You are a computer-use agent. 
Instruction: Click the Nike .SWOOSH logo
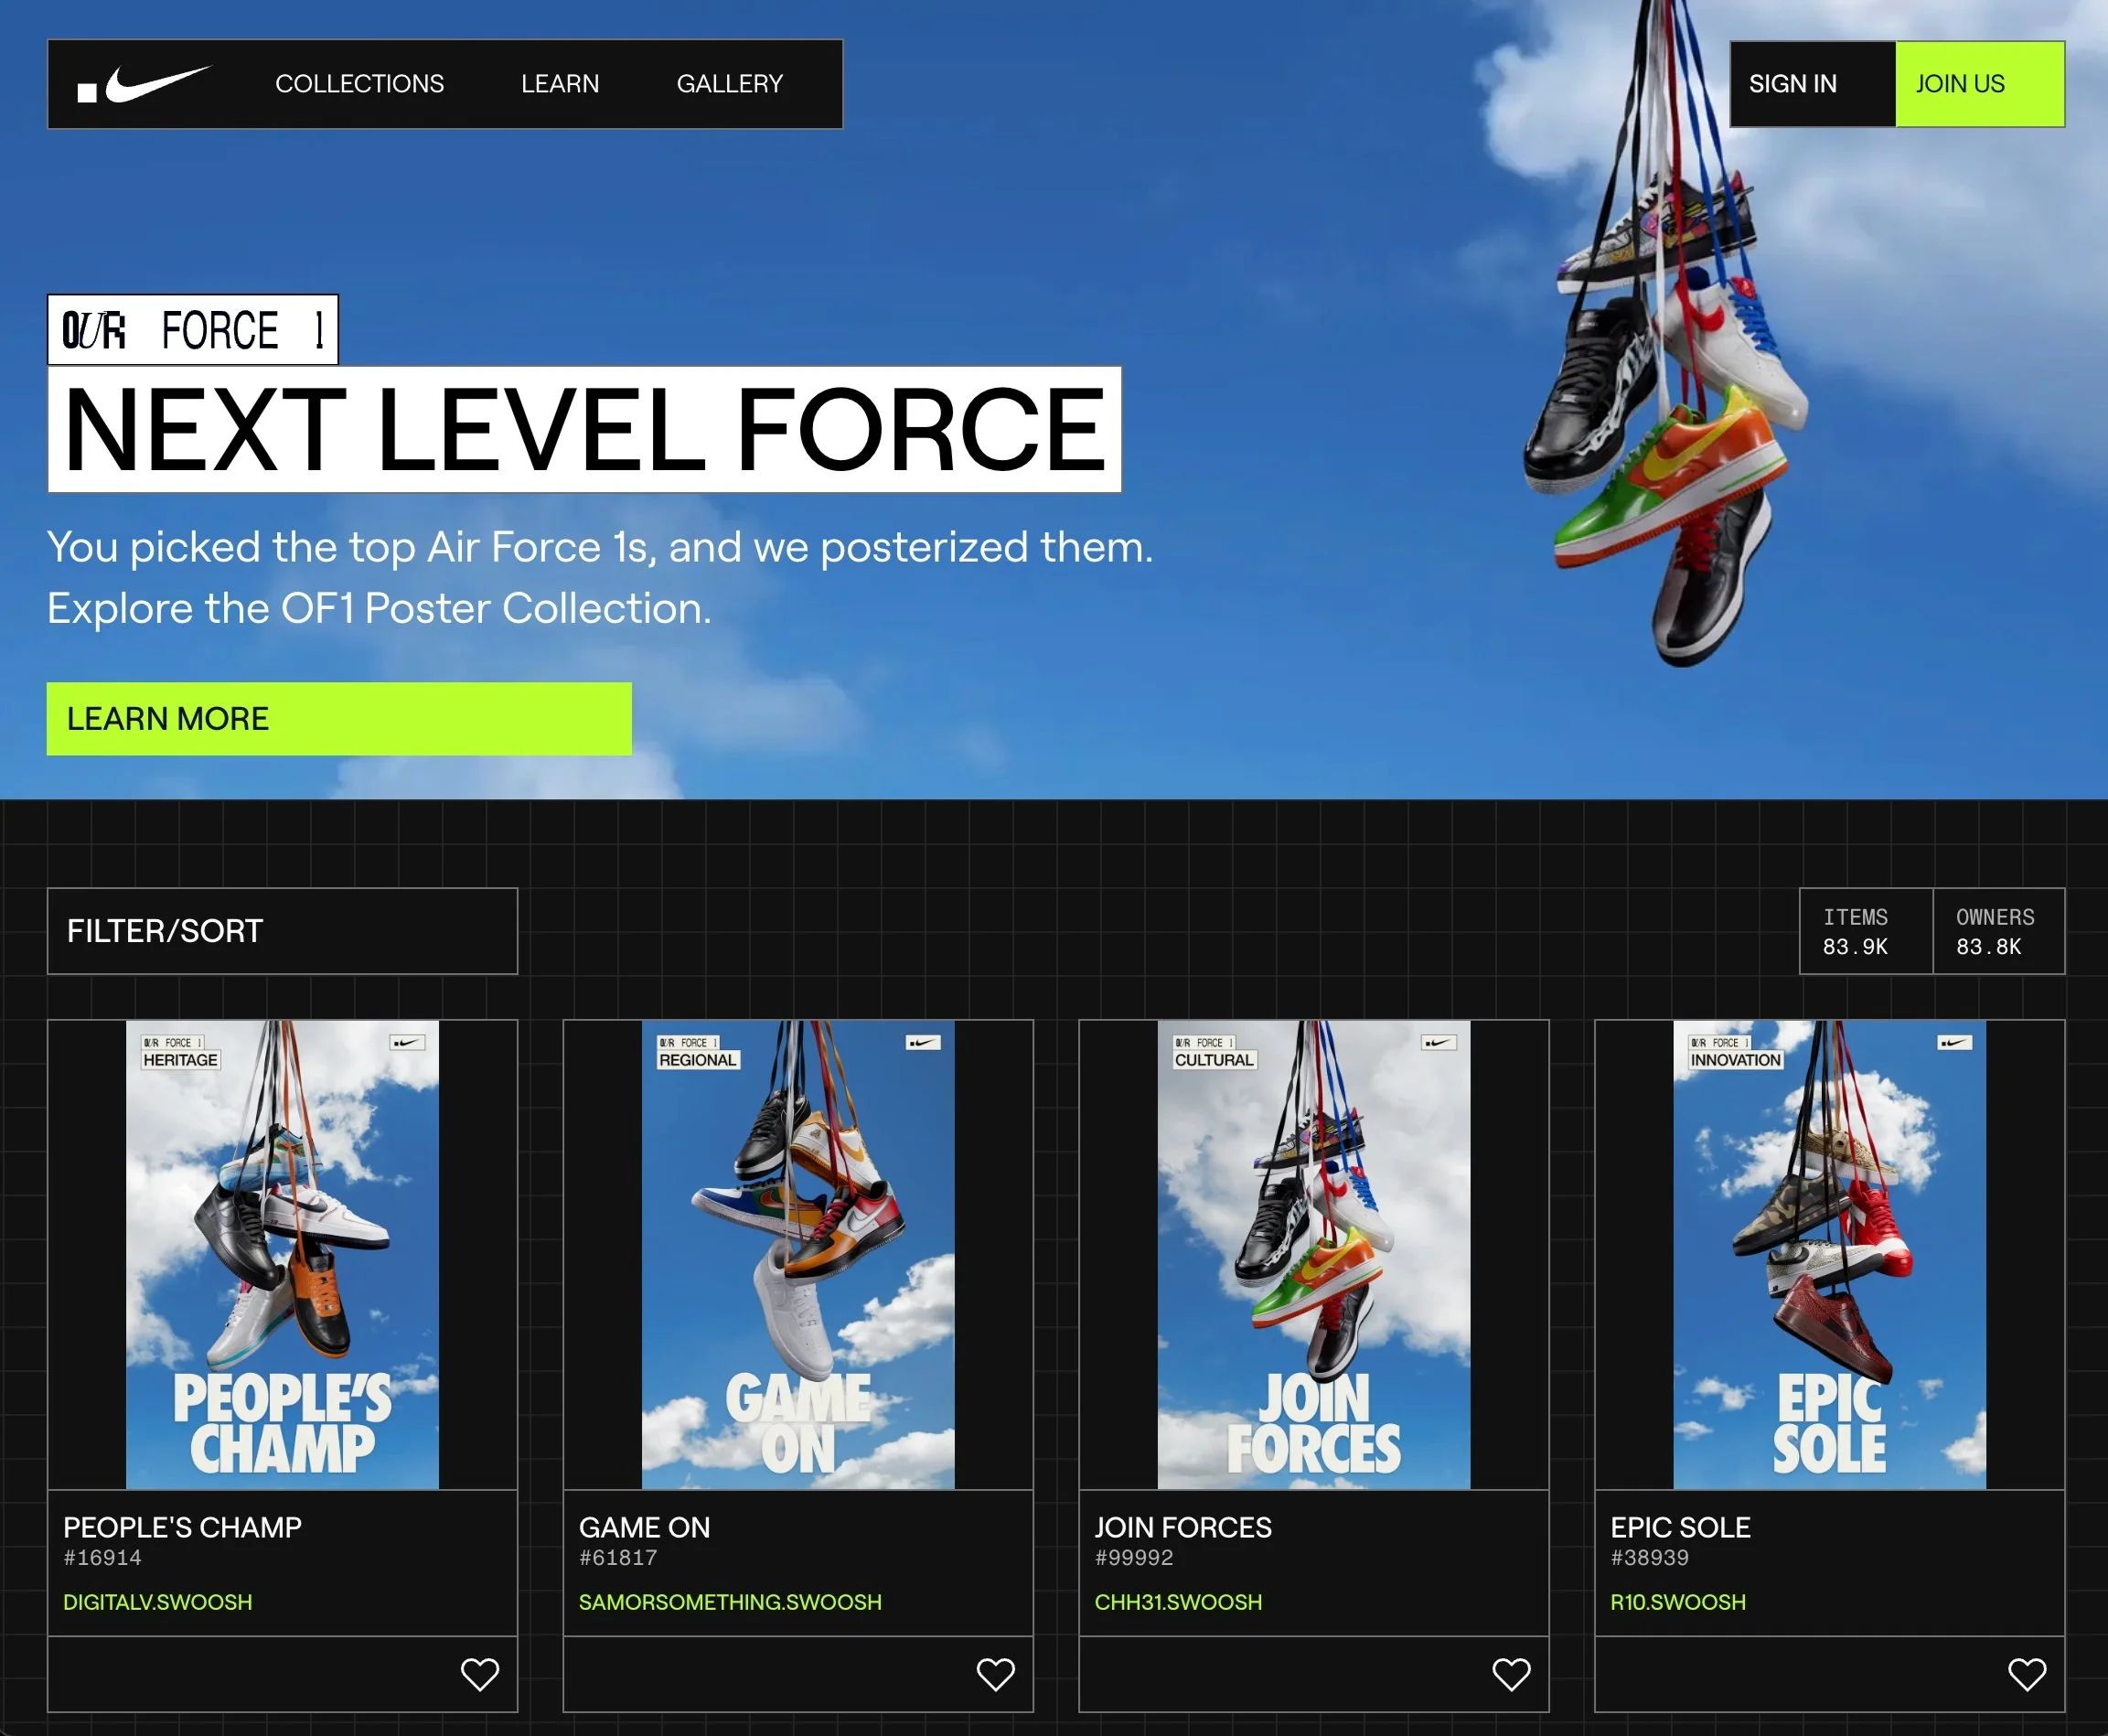pyautogui.click(x=145, y=84)
